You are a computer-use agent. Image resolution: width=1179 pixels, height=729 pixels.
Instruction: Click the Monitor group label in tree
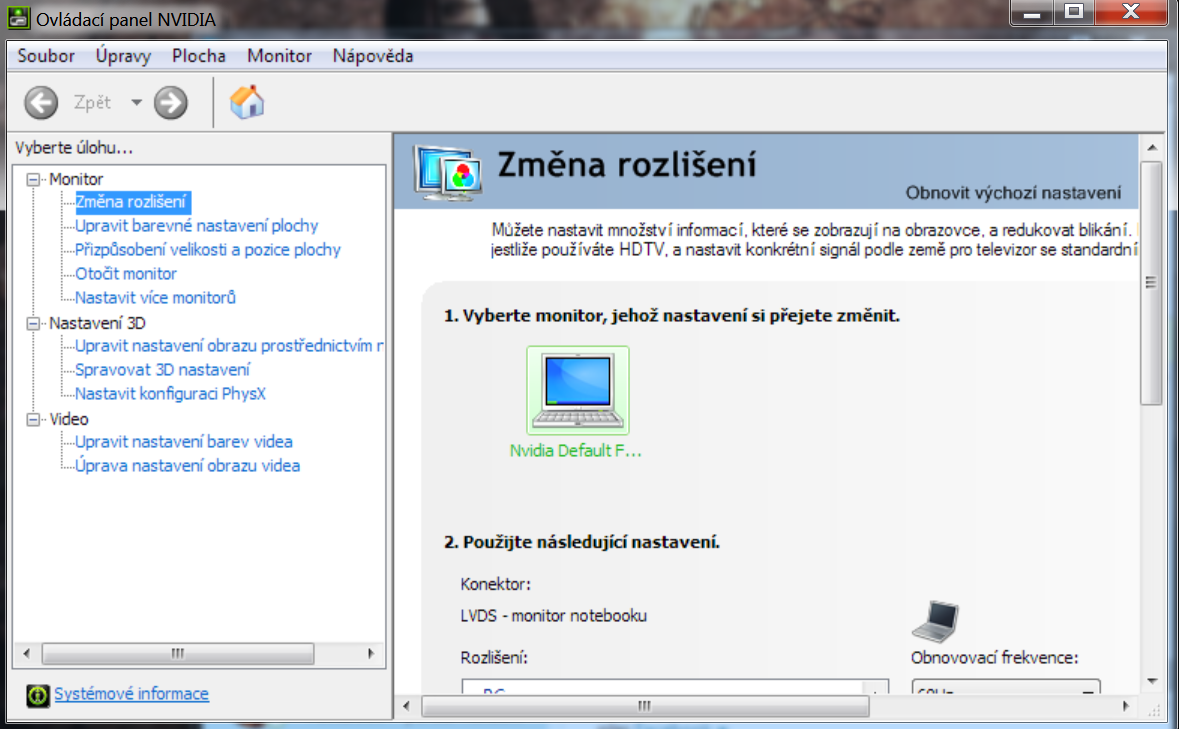[76, 179]
